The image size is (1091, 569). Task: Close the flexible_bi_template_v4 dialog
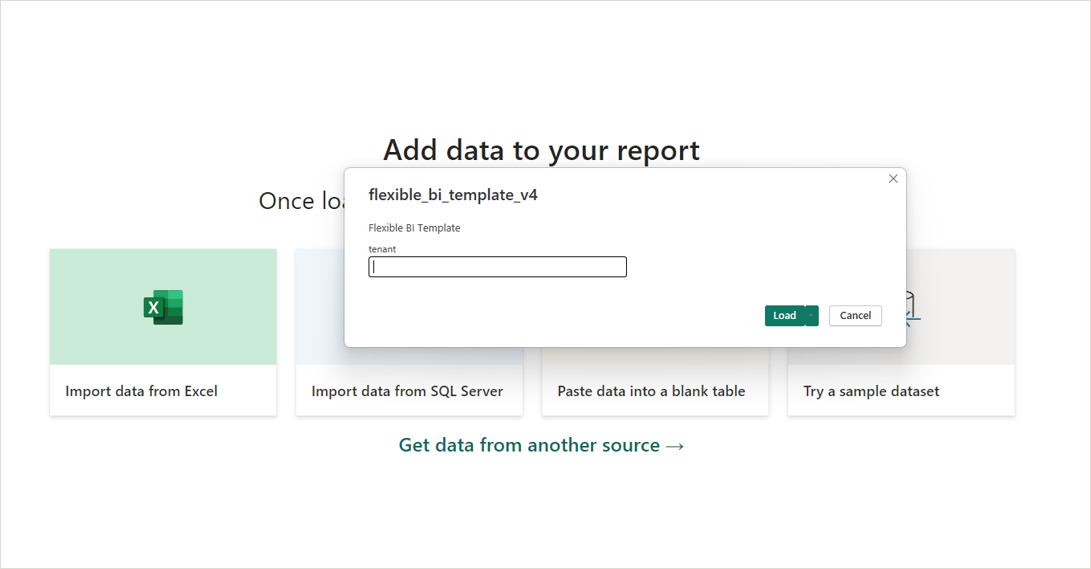(x=893, y=179)
